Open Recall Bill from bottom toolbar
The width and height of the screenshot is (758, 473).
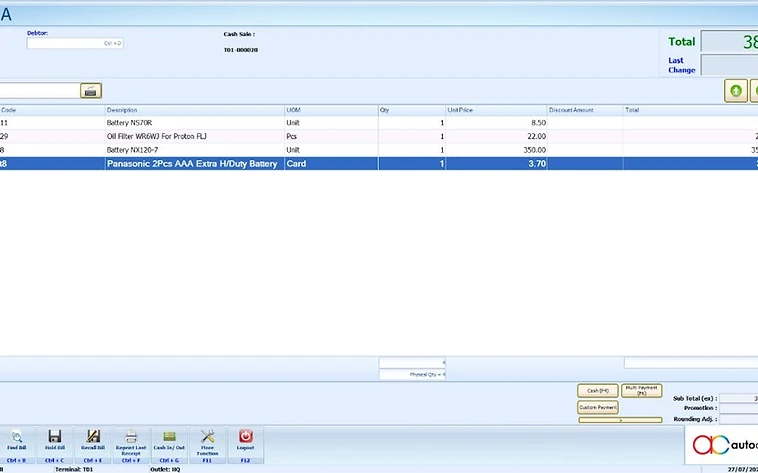[92, 445]
